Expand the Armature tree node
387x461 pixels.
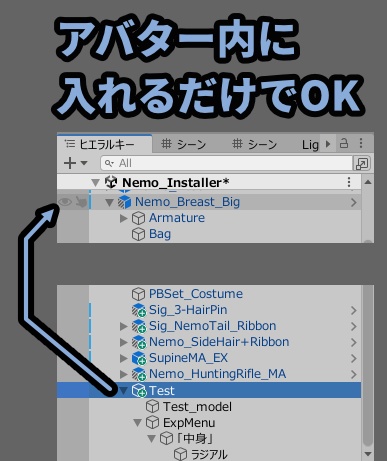point(124,218)
